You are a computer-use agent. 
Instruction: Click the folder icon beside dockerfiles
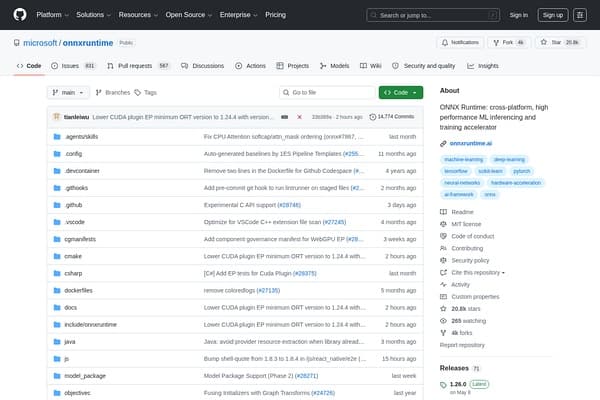click(x=57, y=291)
